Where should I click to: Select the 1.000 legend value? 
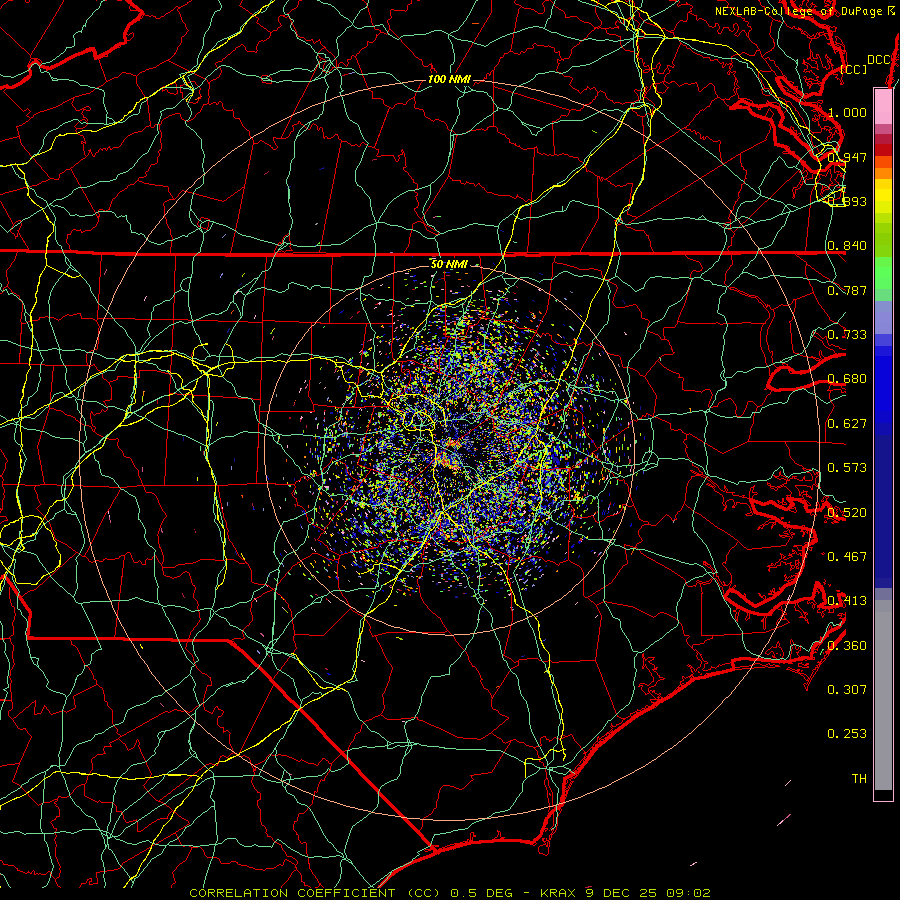[x=847, y=112]
